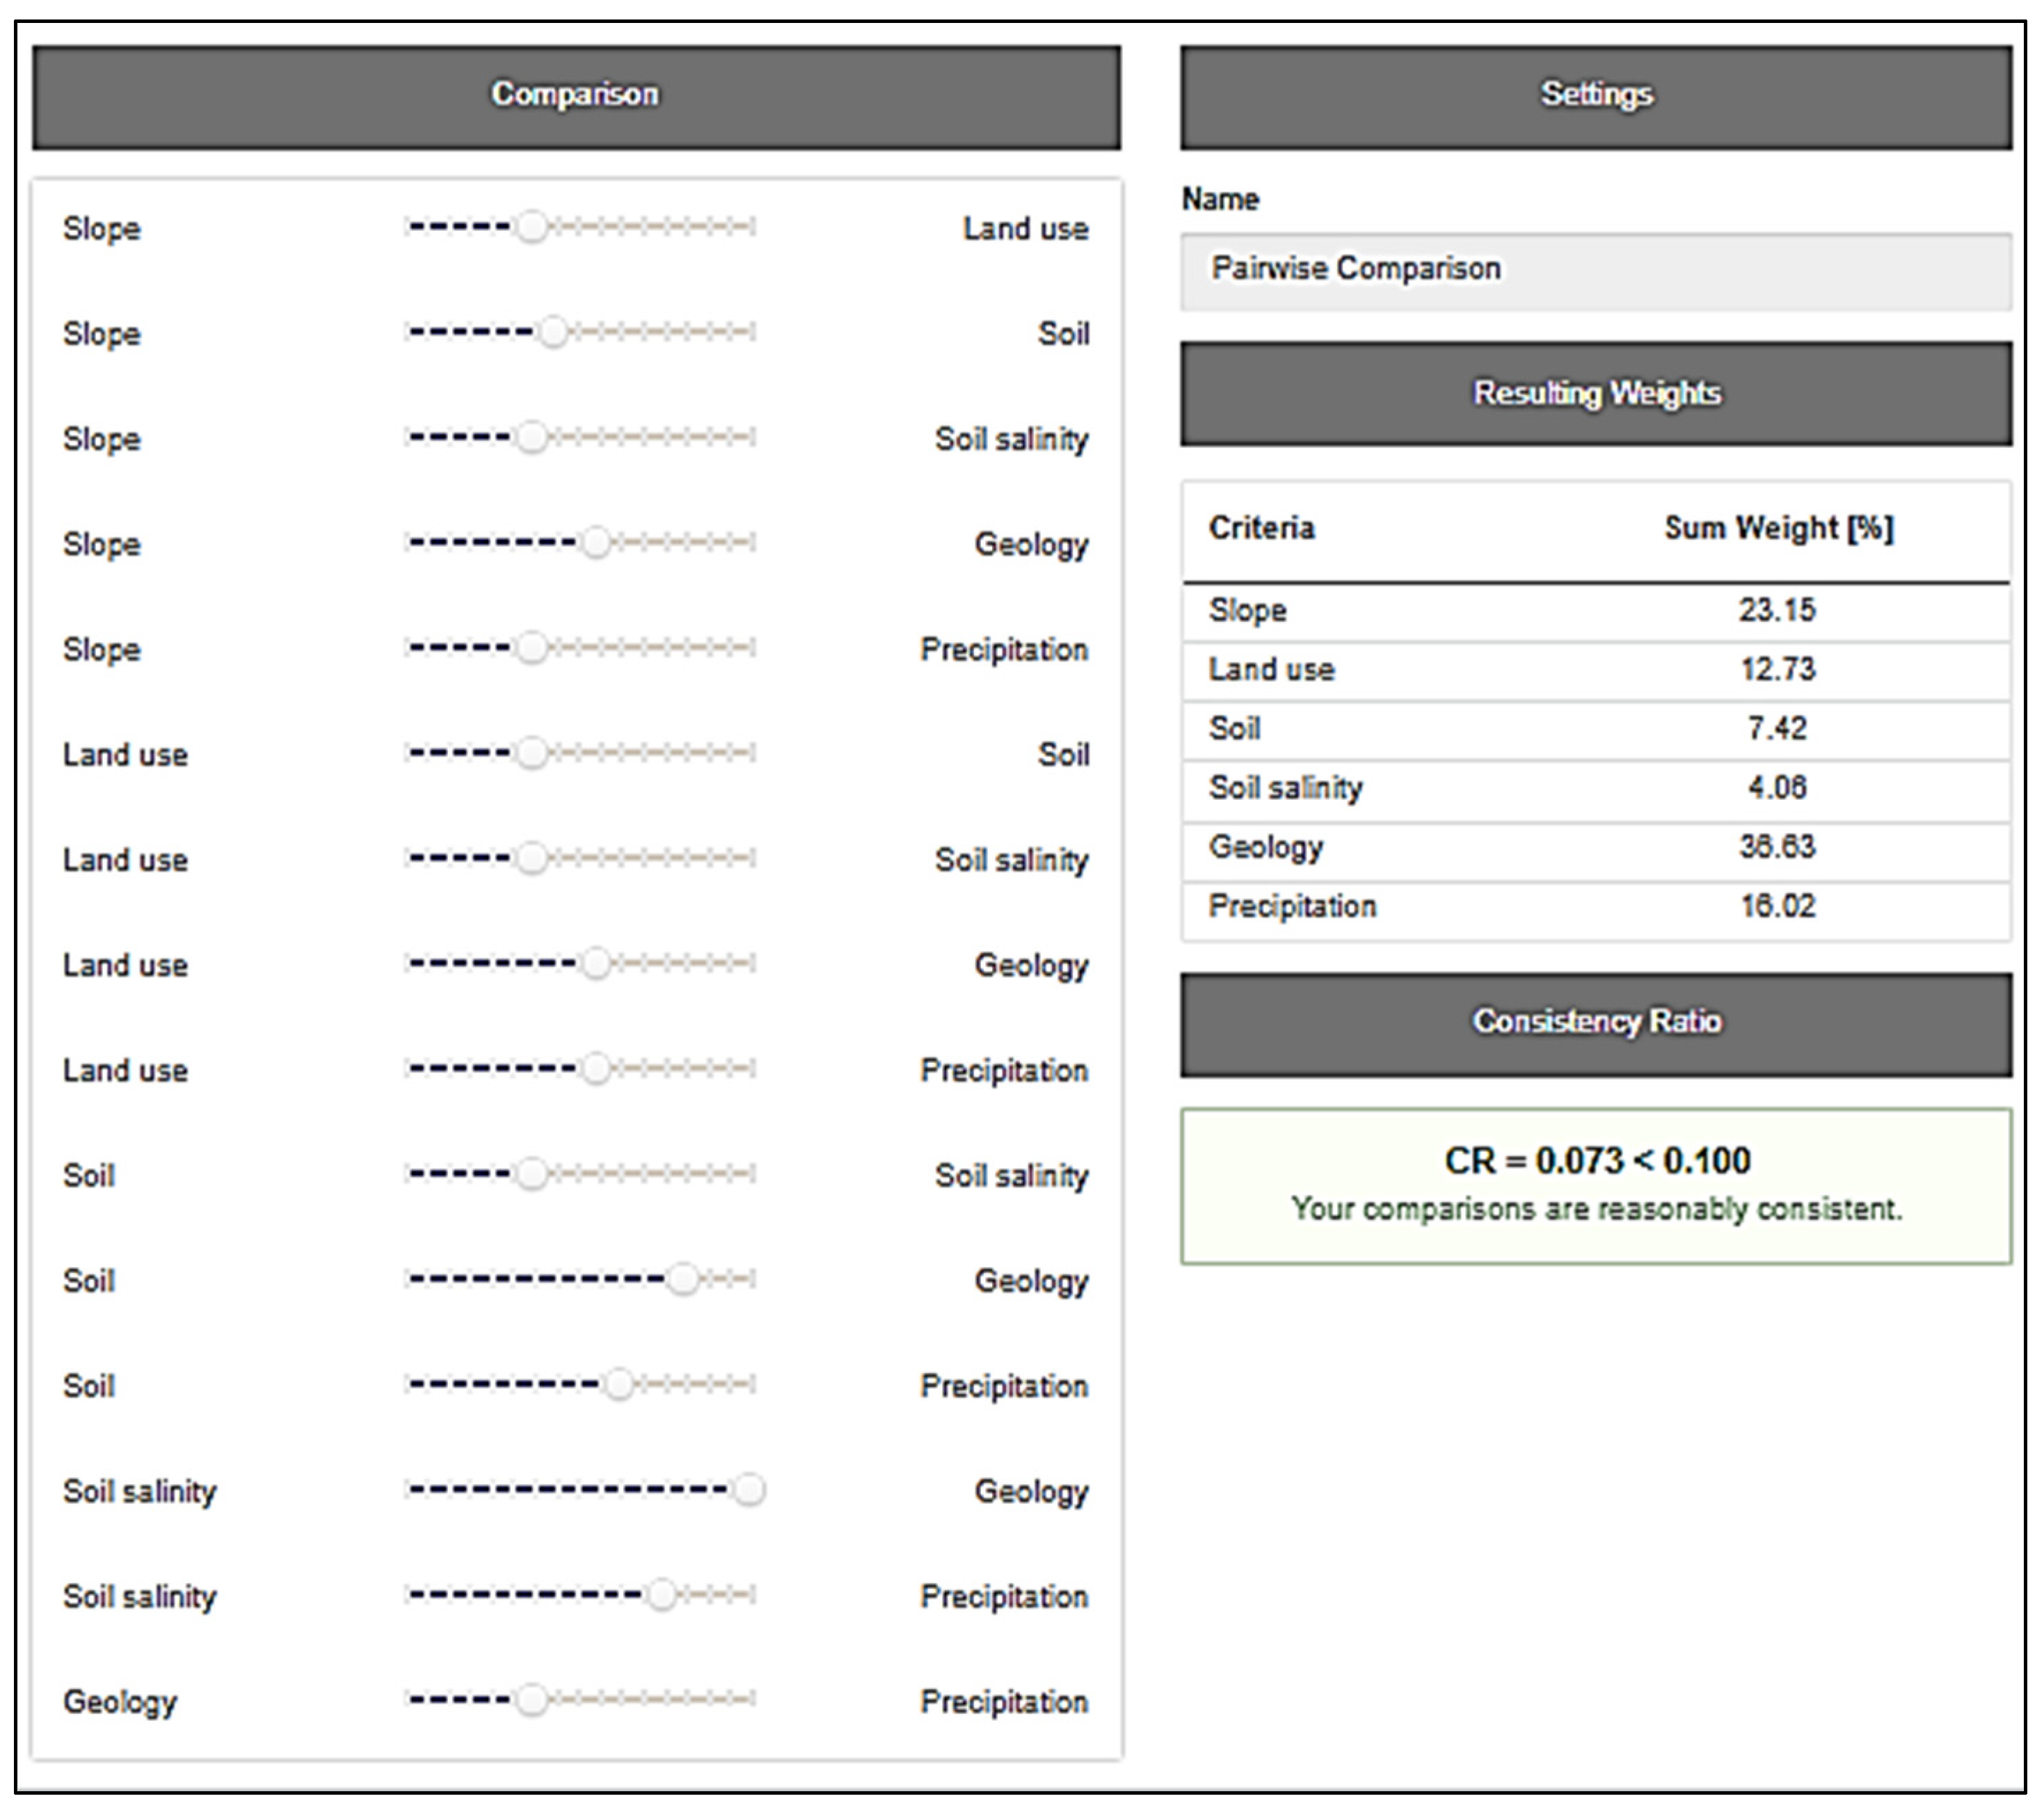The width and height of the screenshot is (2044, 1810).
Task: Click the Slope vs Precipitation slider handle
Action: (532, 647)
